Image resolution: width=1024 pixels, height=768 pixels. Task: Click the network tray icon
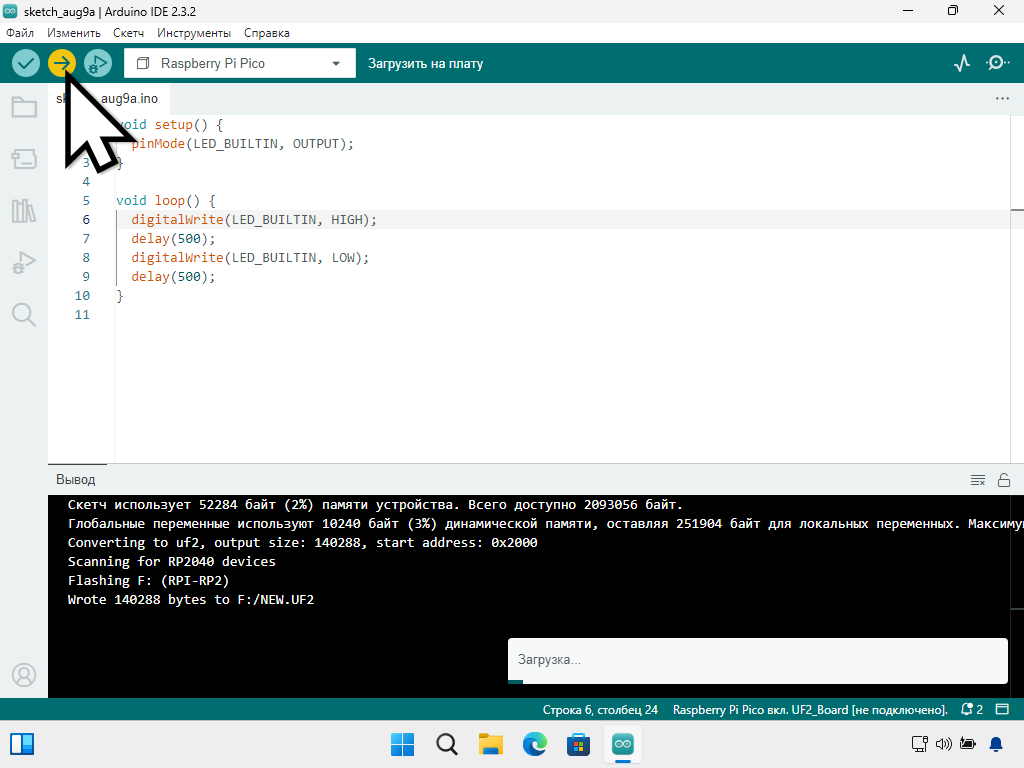click(x=920, y=744)
